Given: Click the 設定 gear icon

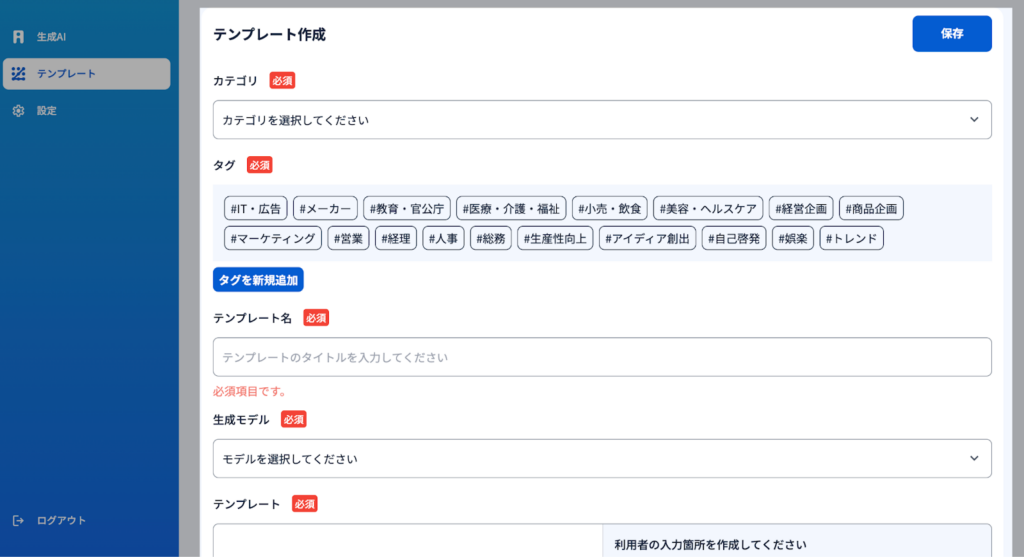Looking at the screenshot, I should click(x=18, y=111).
